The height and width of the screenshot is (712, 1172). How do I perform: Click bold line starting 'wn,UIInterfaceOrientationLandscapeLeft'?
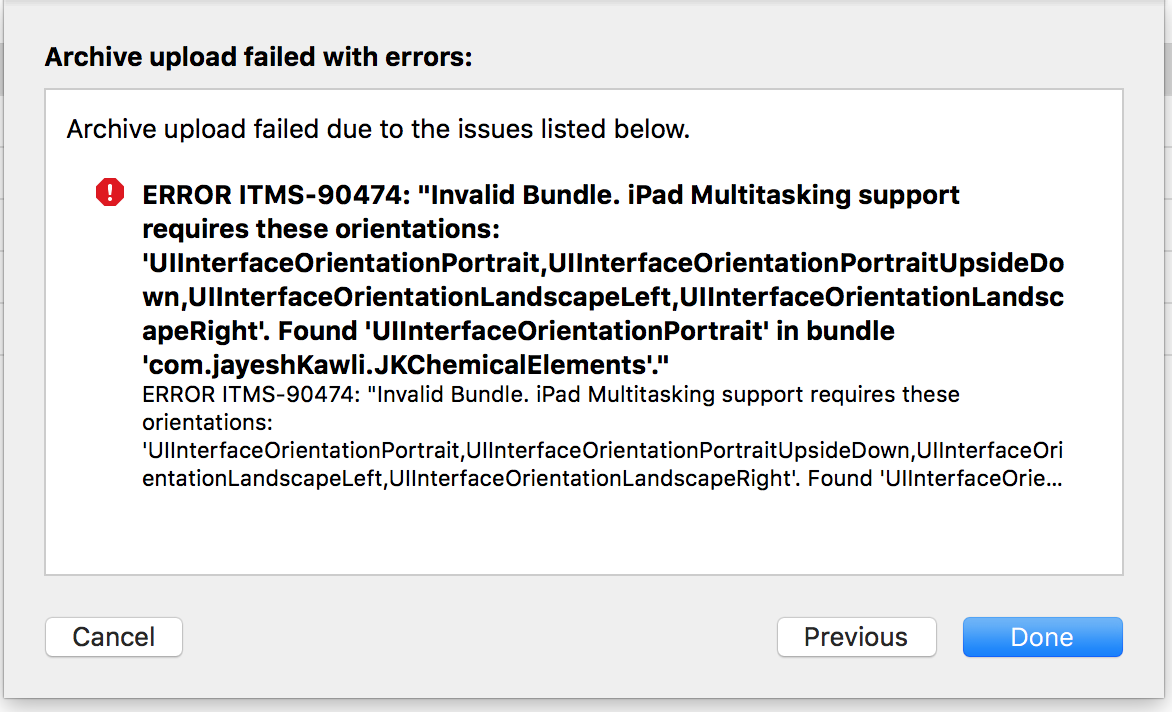[603, 297]
